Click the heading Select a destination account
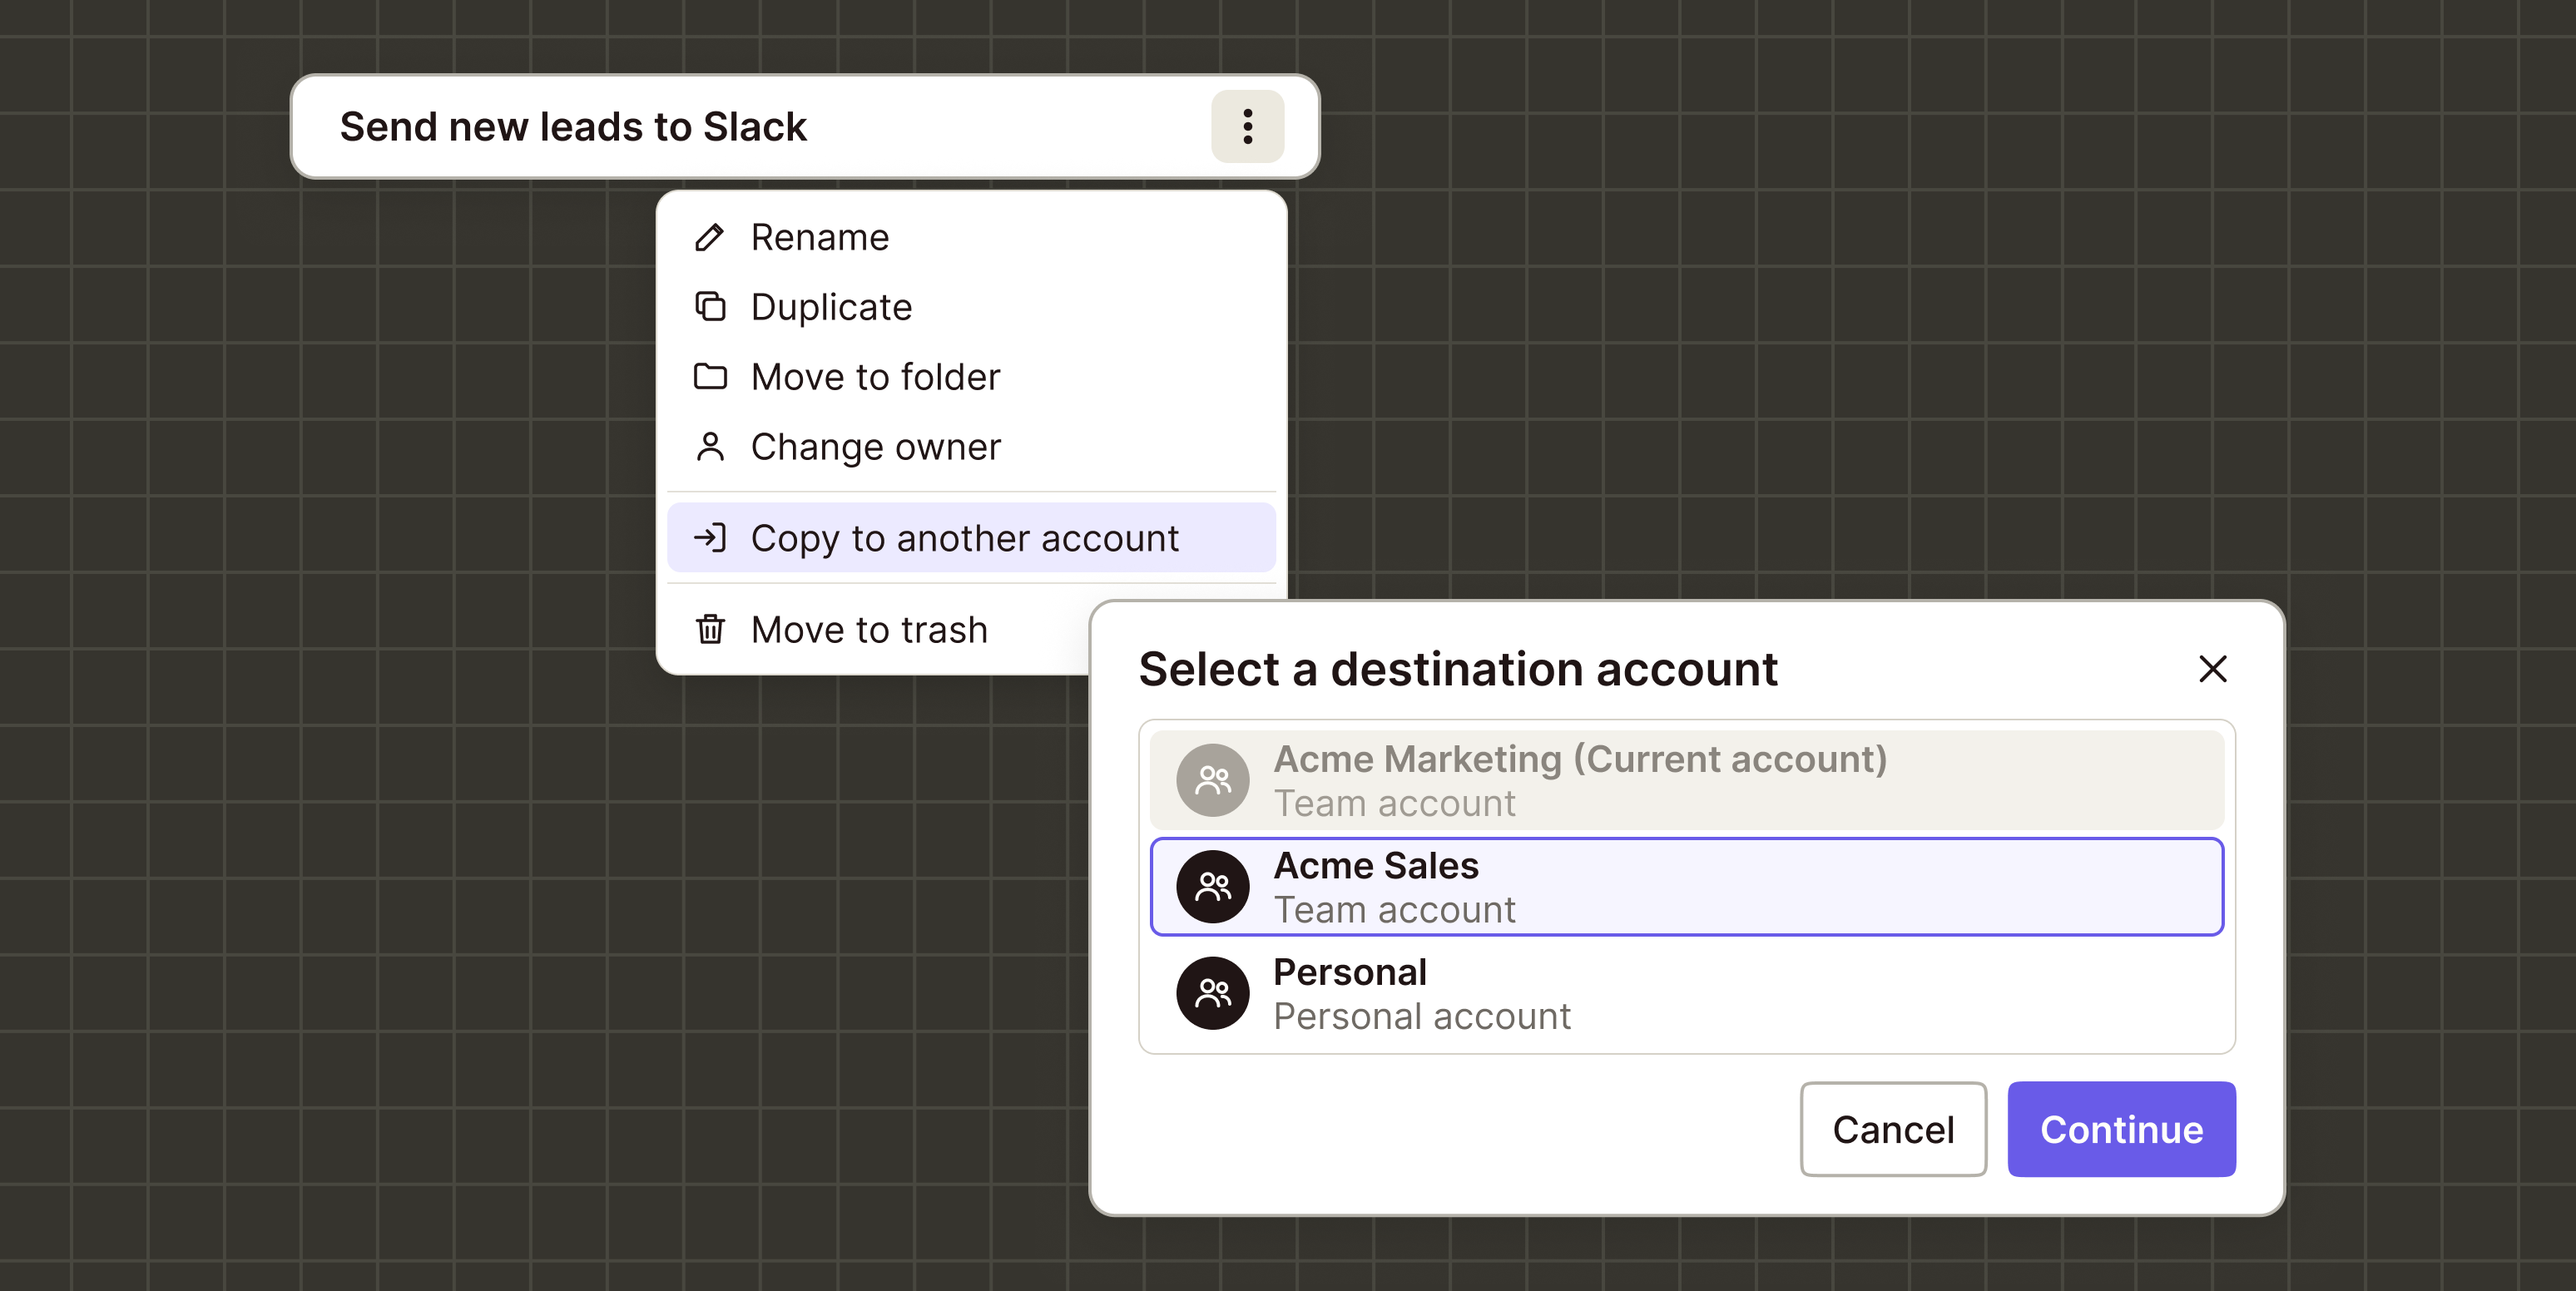The height and width of the screenshot is (1291, 2576). coord(1458,668)
